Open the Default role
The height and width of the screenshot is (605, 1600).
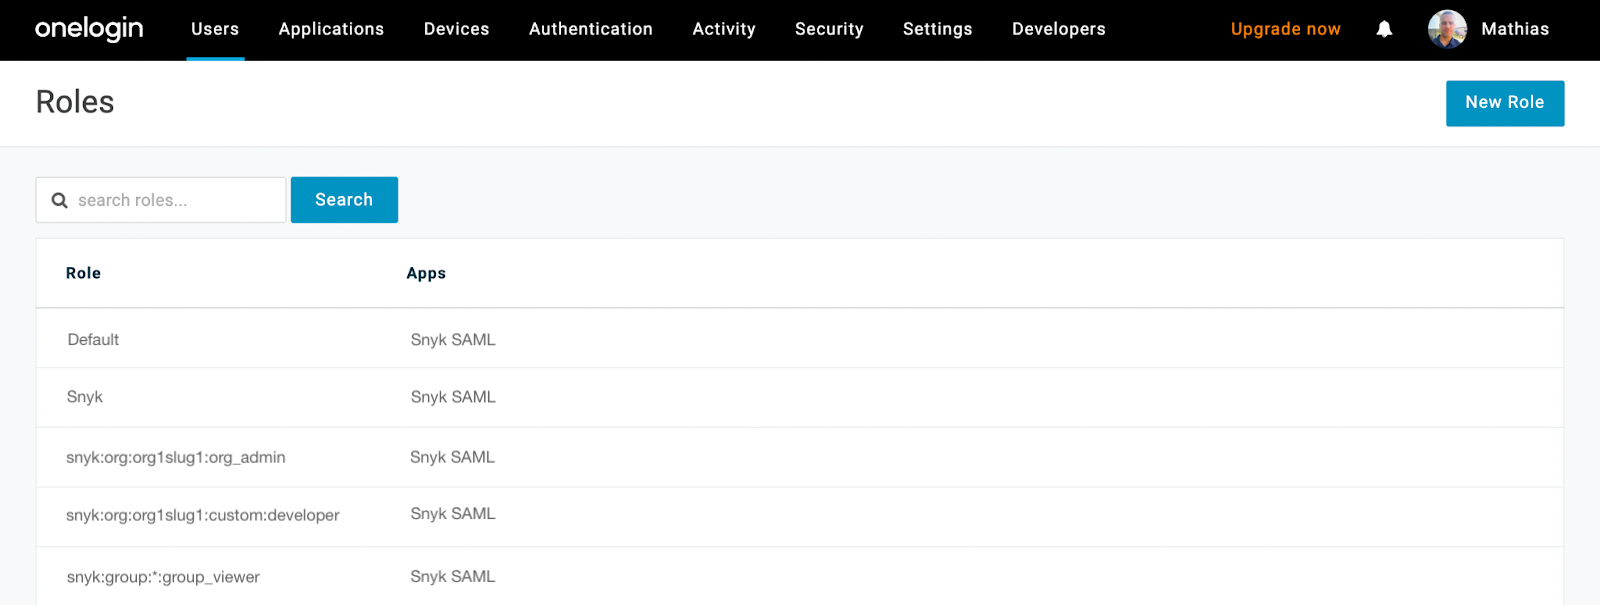pyautogui.click(x=93, y=340)
